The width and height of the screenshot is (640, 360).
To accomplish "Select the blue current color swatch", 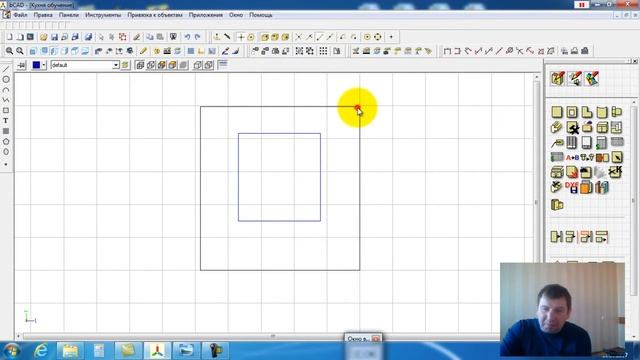I will point(36,65).
